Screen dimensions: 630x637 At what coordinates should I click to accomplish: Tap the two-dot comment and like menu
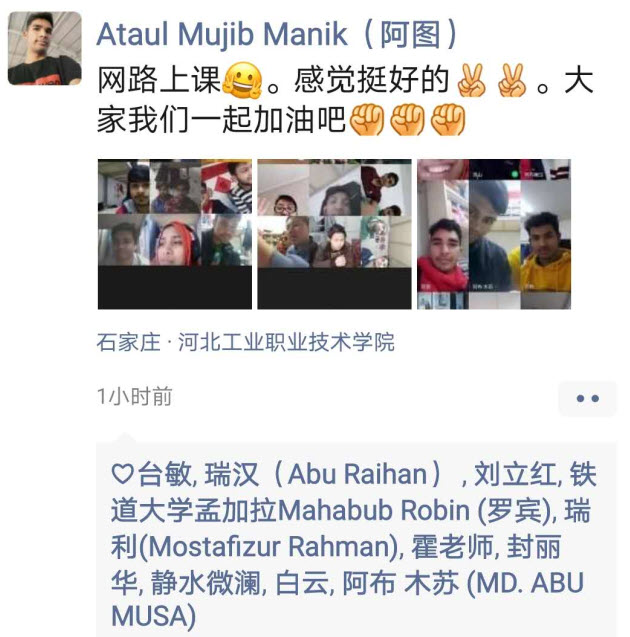point(587,399)
